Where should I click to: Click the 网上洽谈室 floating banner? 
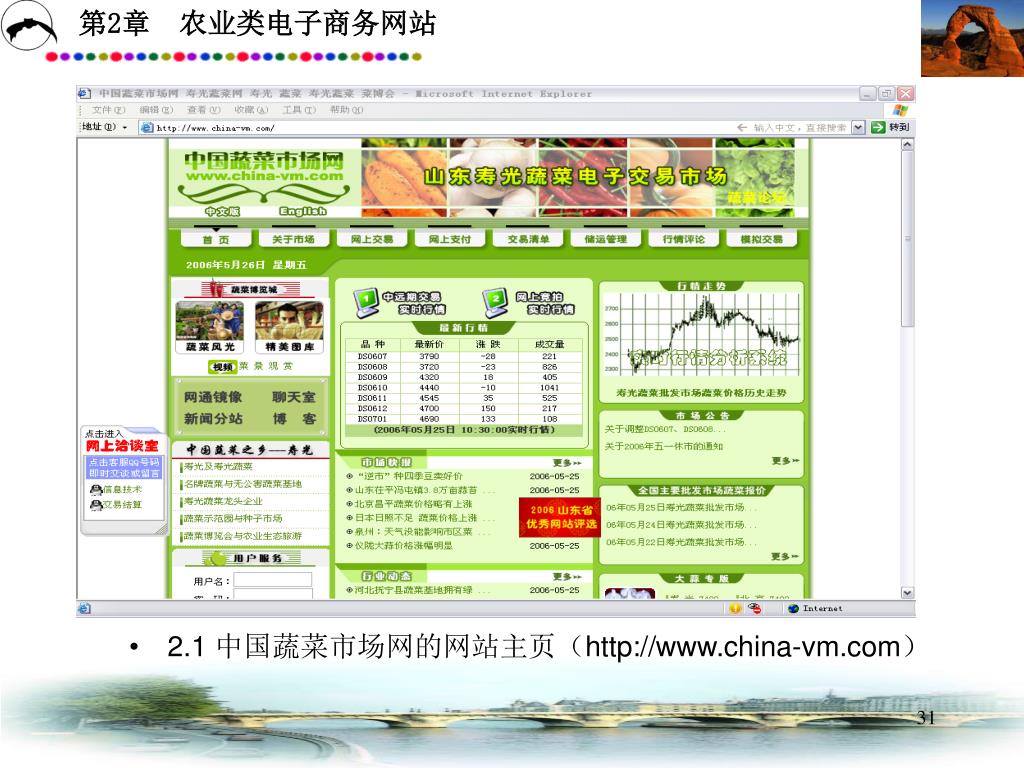coord(122,445)
